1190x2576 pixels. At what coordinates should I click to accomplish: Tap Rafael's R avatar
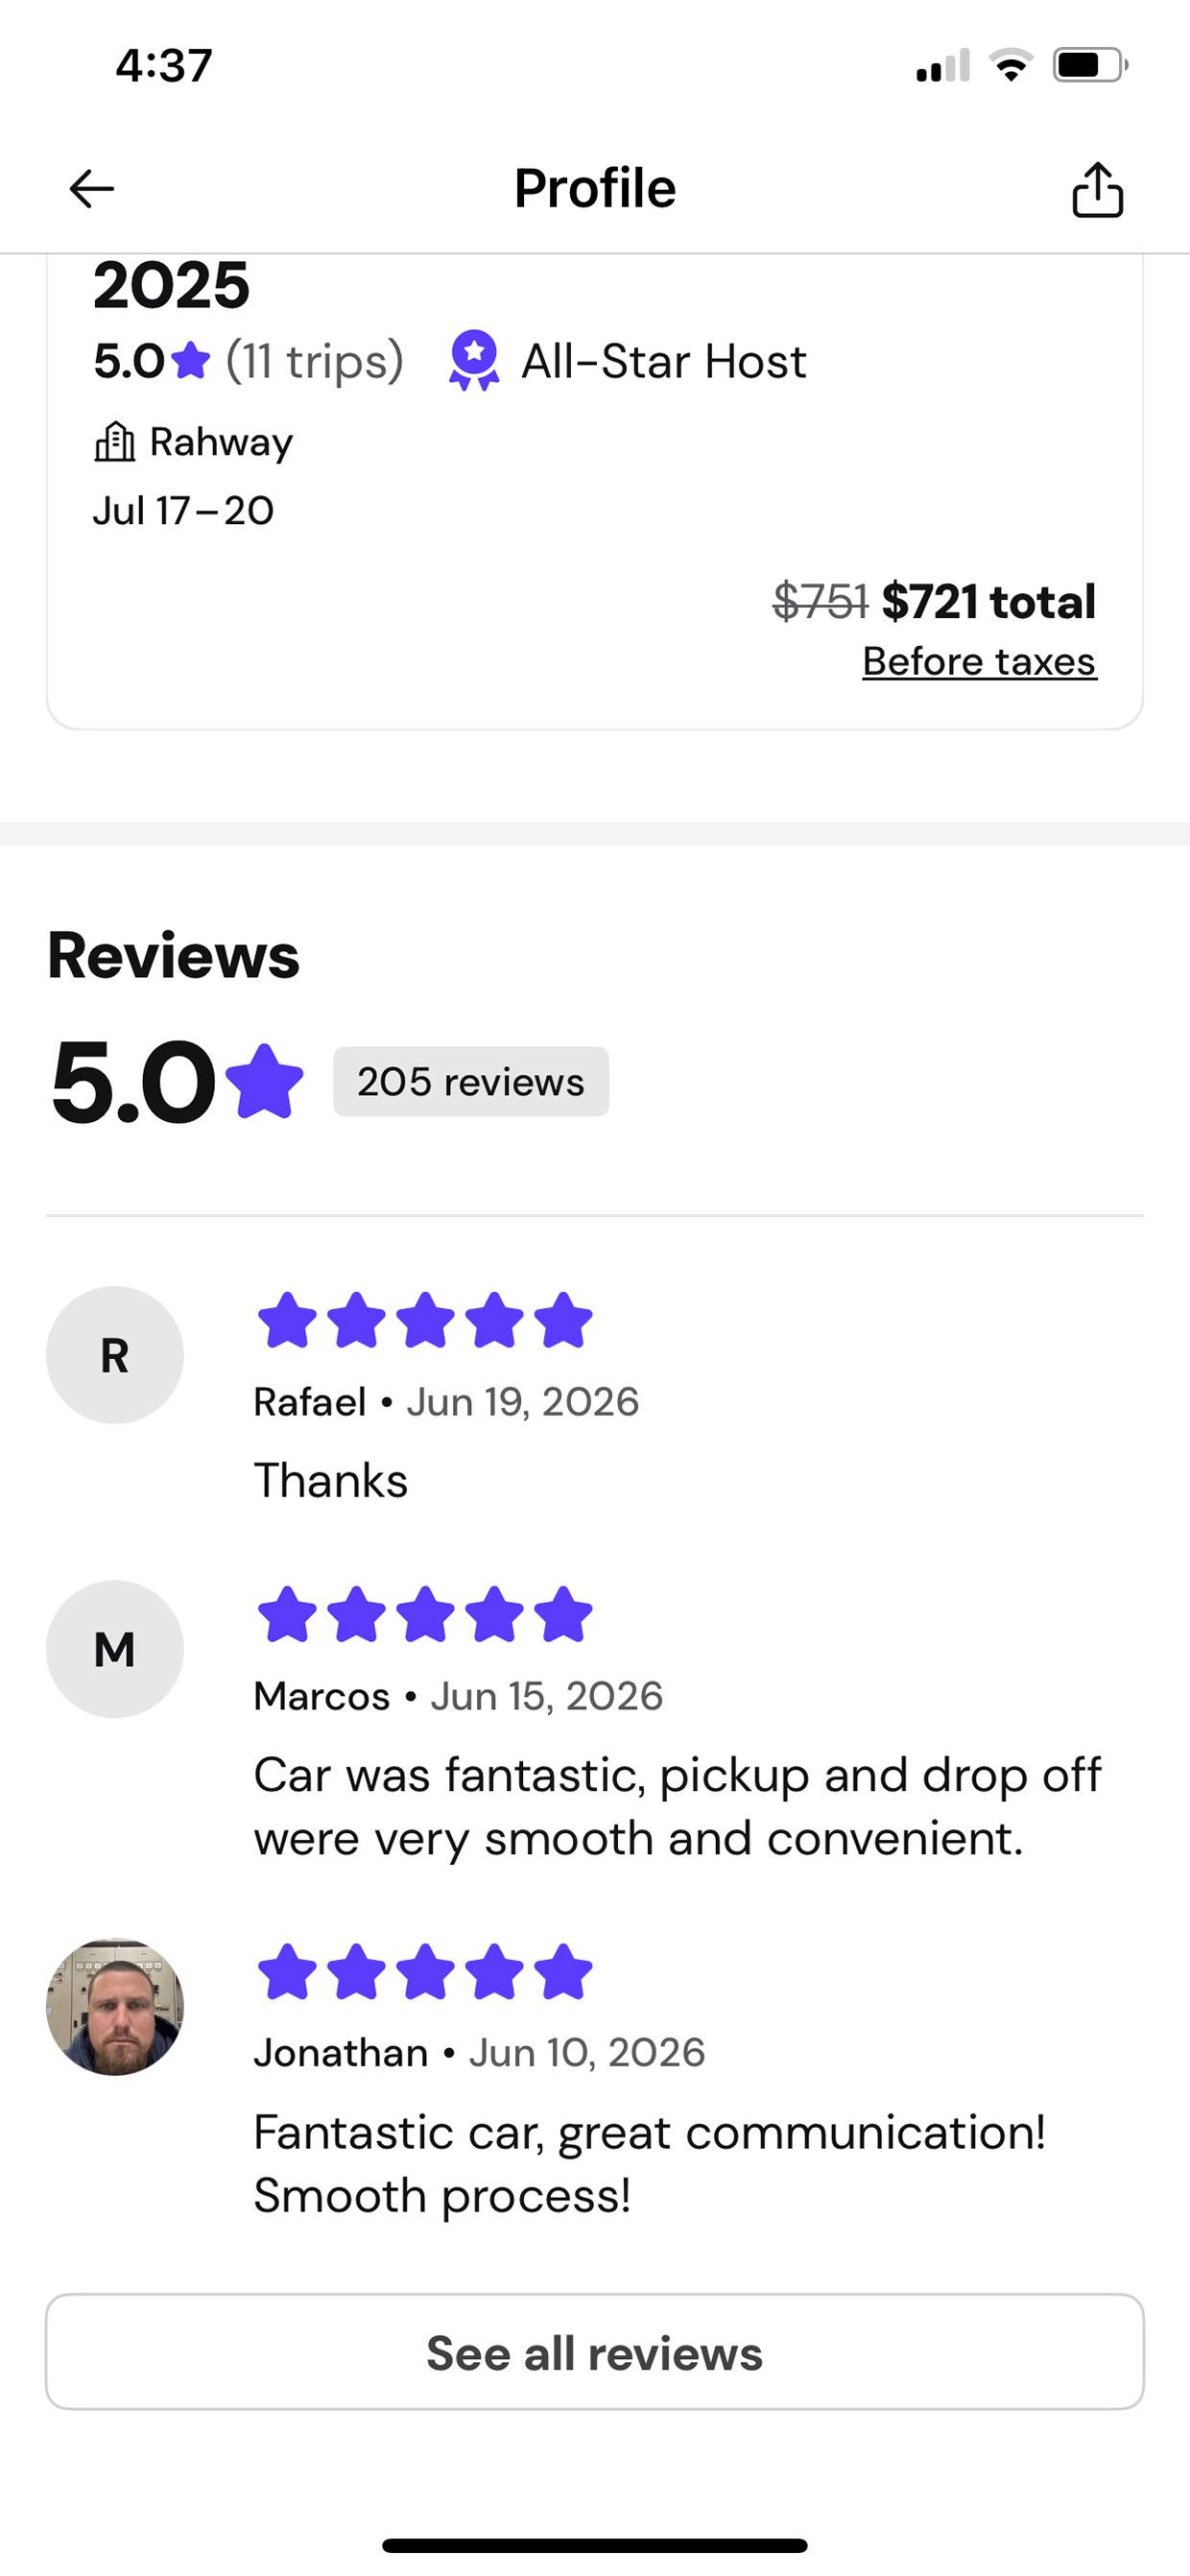(x=115, y=1355)
